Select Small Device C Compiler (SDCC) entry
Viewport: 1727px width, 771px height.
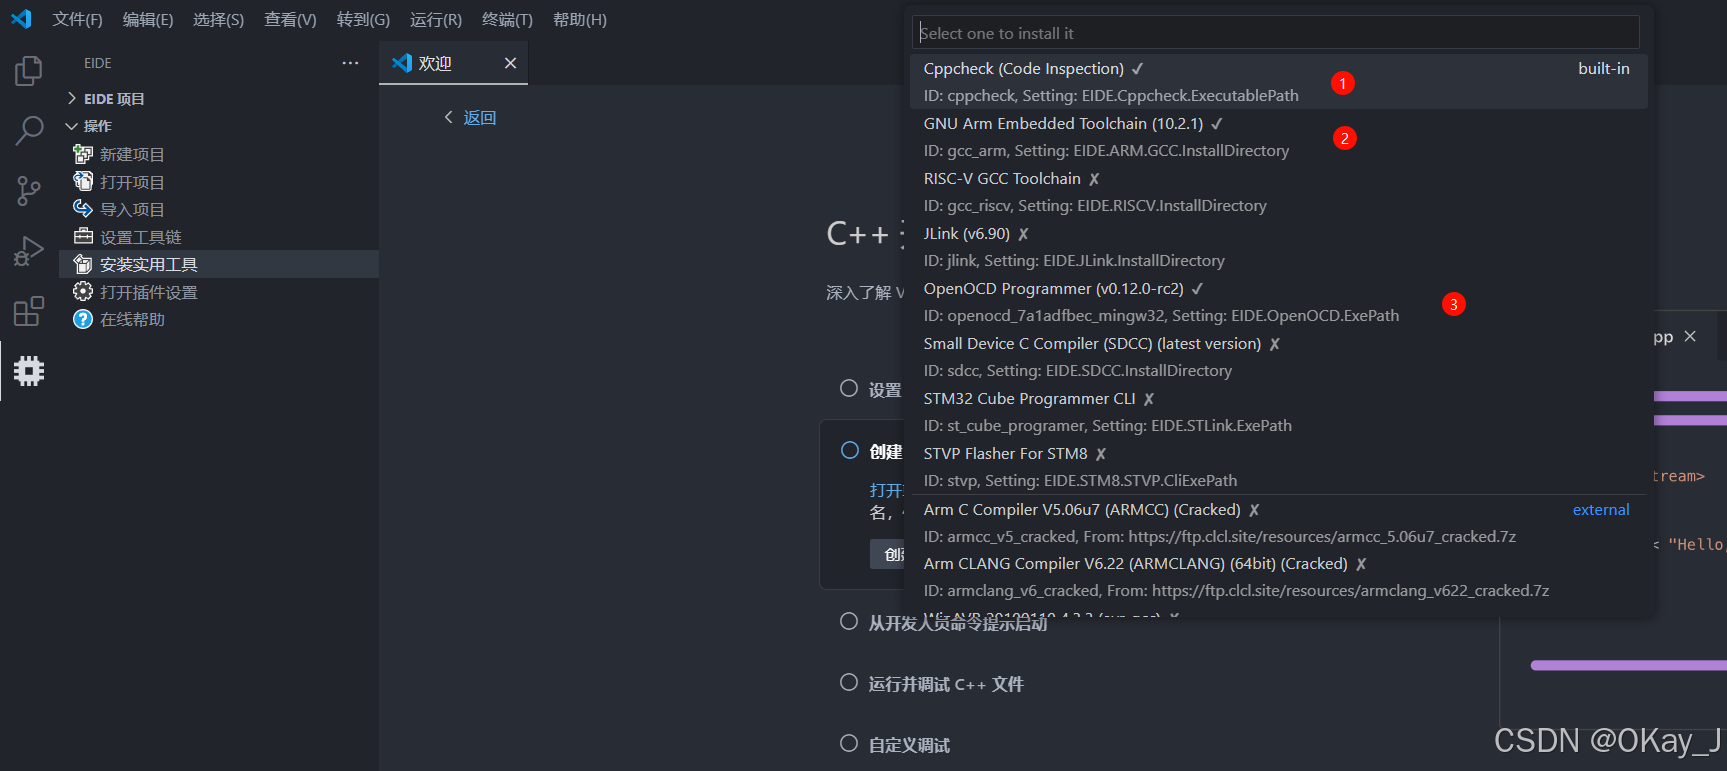click(1279, 357)
